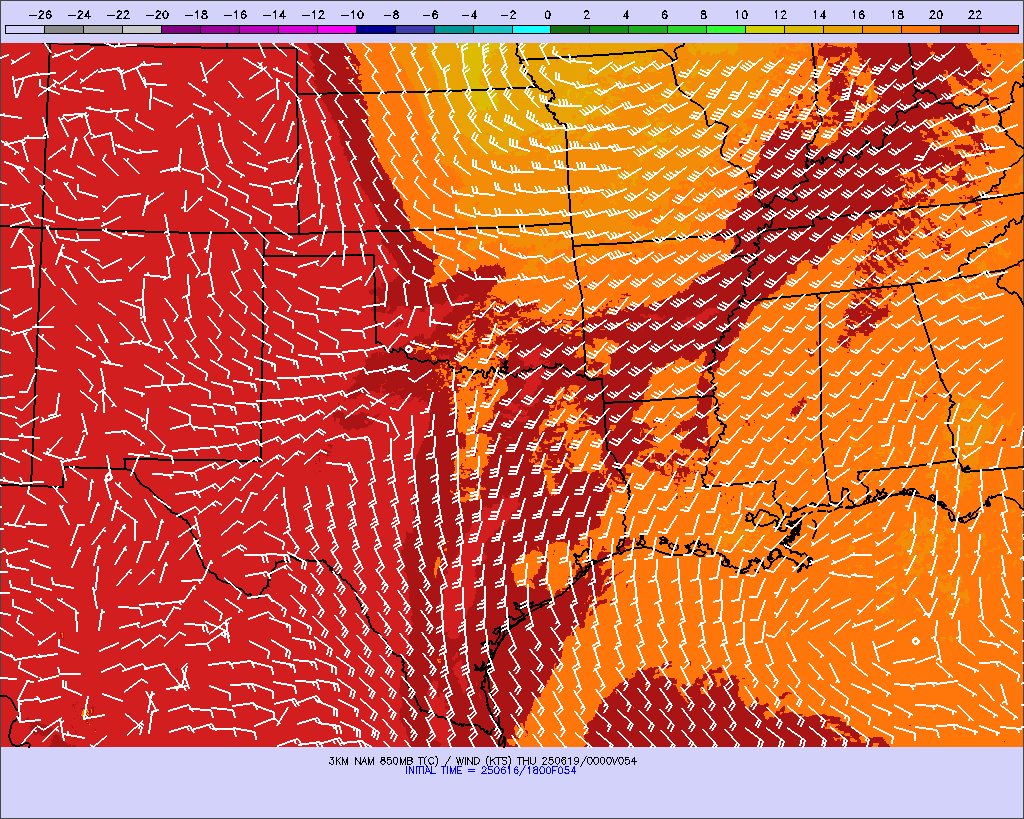
Task: Pick the teal swatch between -6 and -4
Action: pyautogui.click(x=453, y=29)
